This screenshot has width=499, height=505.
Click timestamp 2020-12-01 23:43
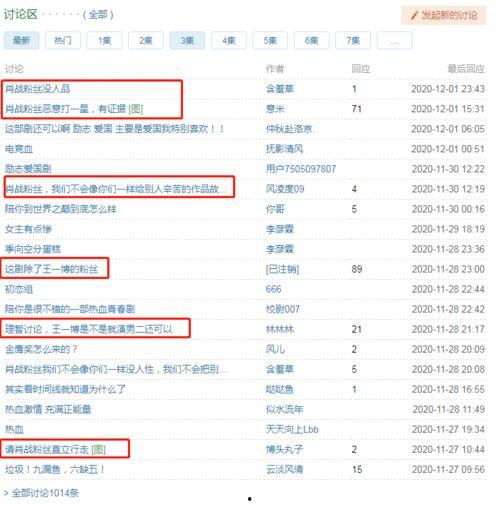point(448,89)
